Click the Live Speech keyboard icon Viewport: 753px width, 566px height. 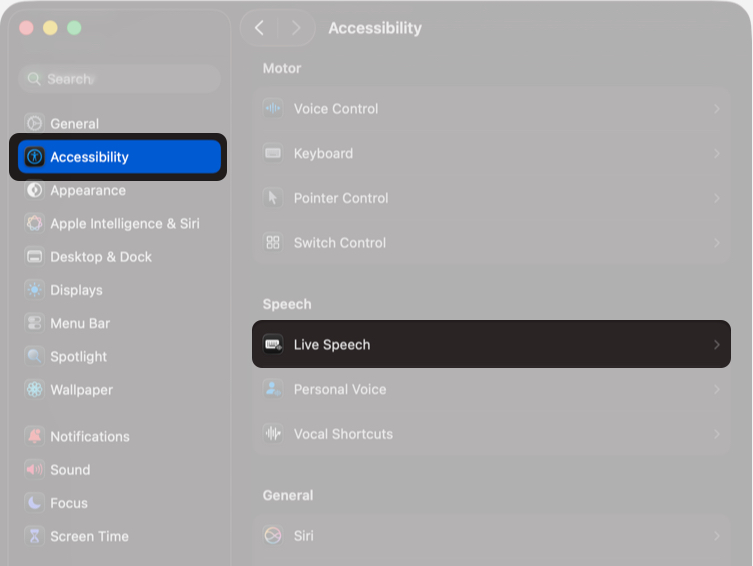[x=273, y=345]
